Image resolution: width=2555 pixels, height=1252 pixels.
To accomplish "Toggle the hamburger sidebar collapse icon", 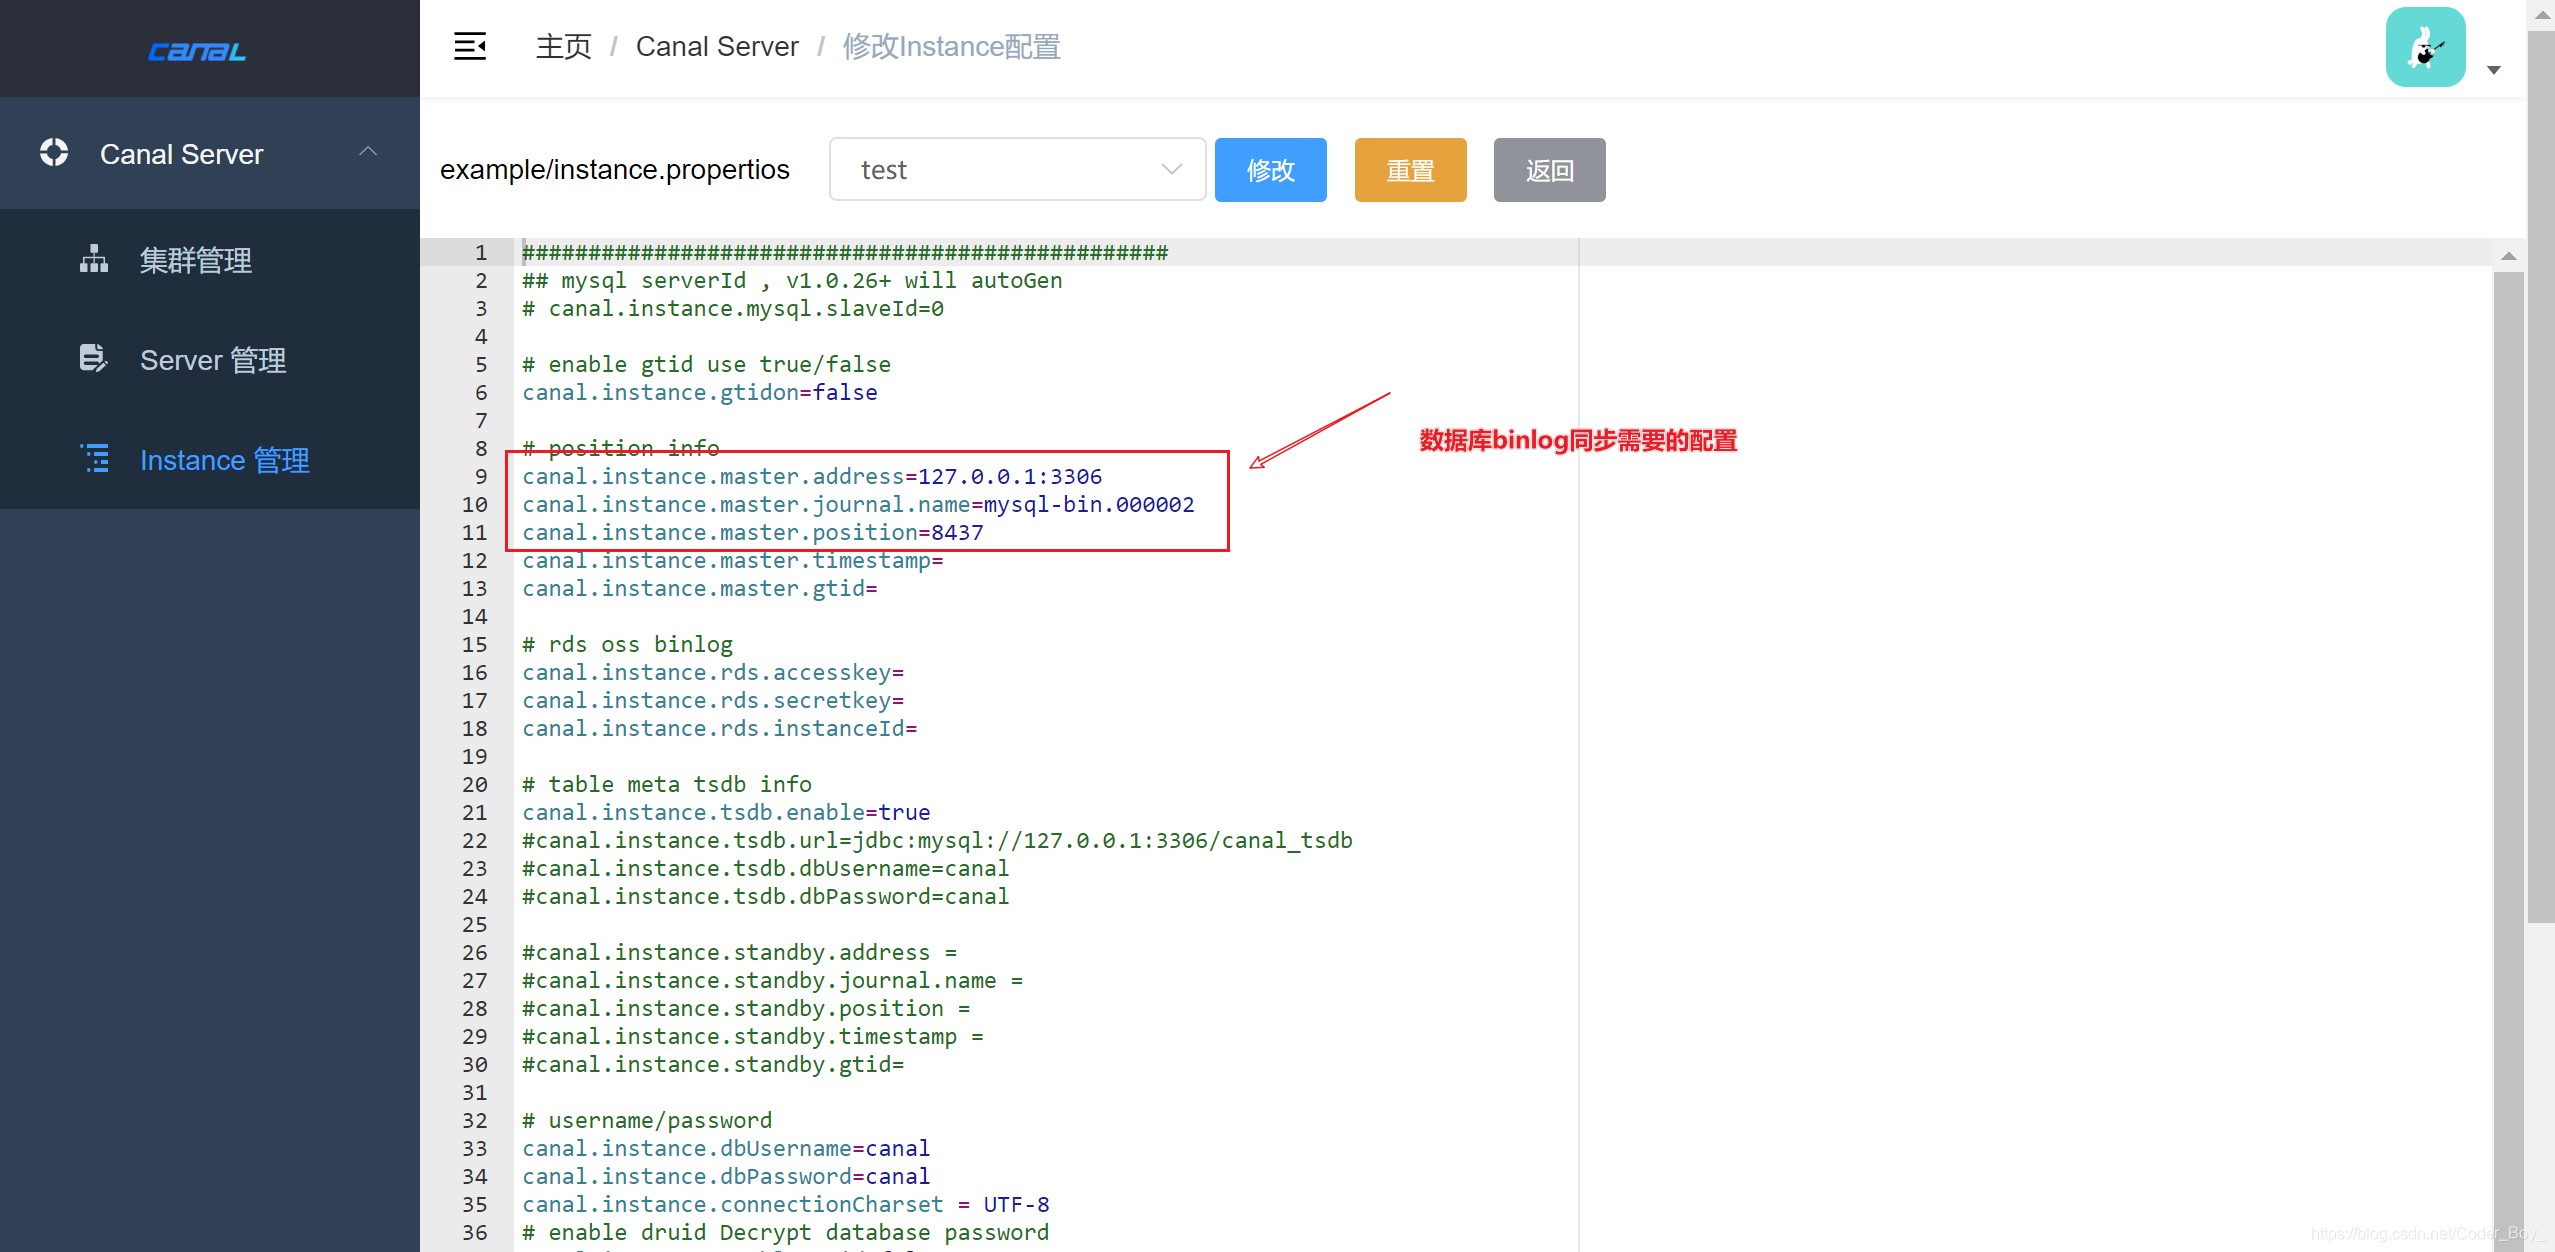I will coord(470,46).
